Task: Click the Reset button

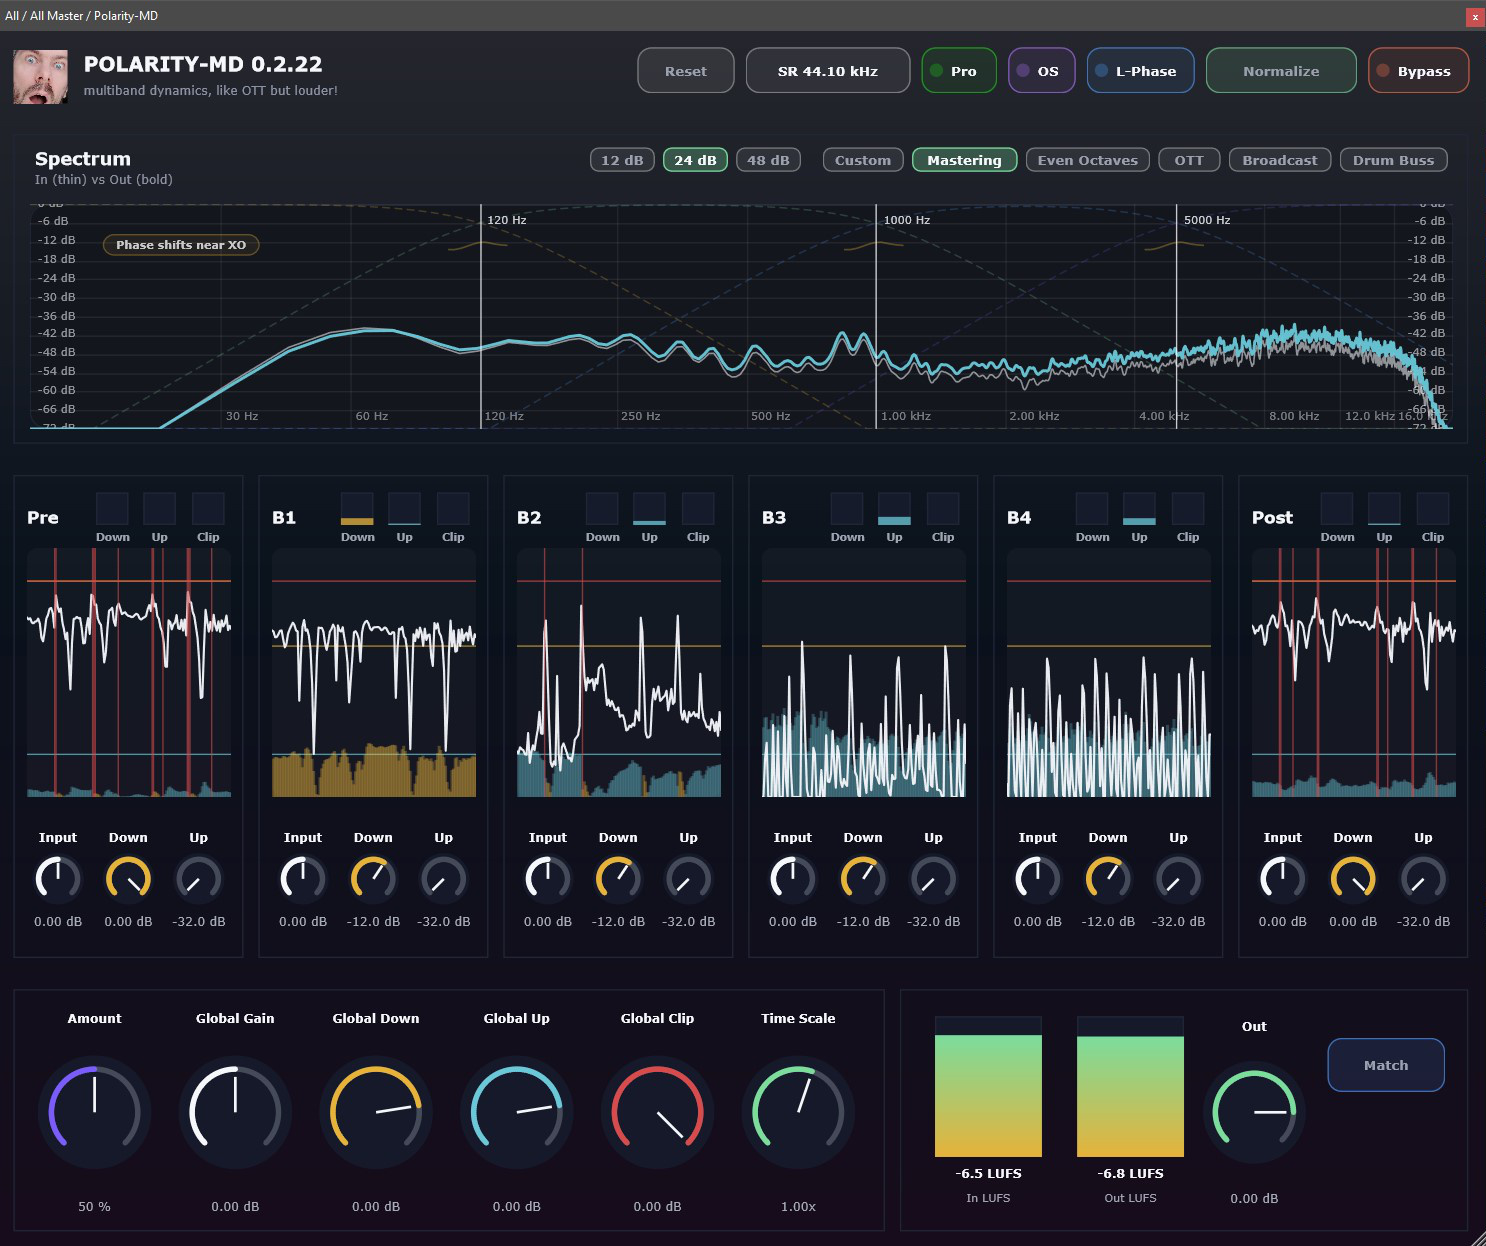Action: click(686, 71)
